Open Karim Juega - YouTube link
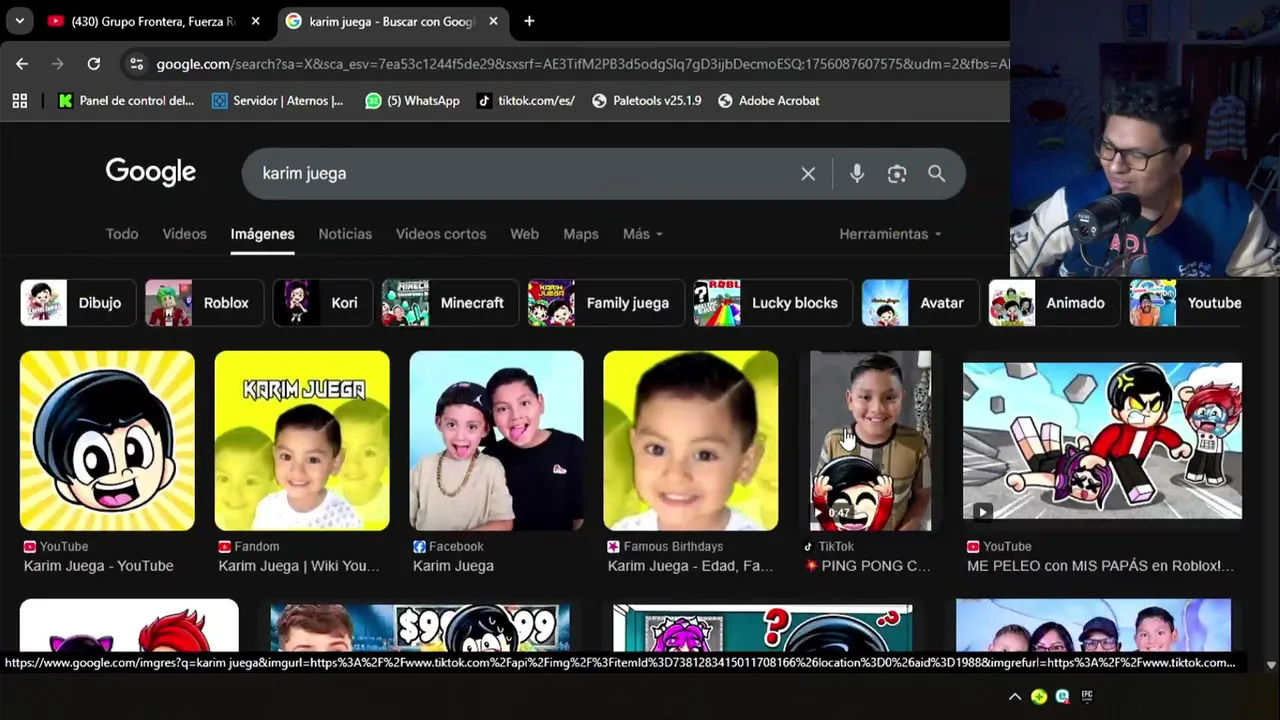The image size is (1280, 720). point(99,566)
